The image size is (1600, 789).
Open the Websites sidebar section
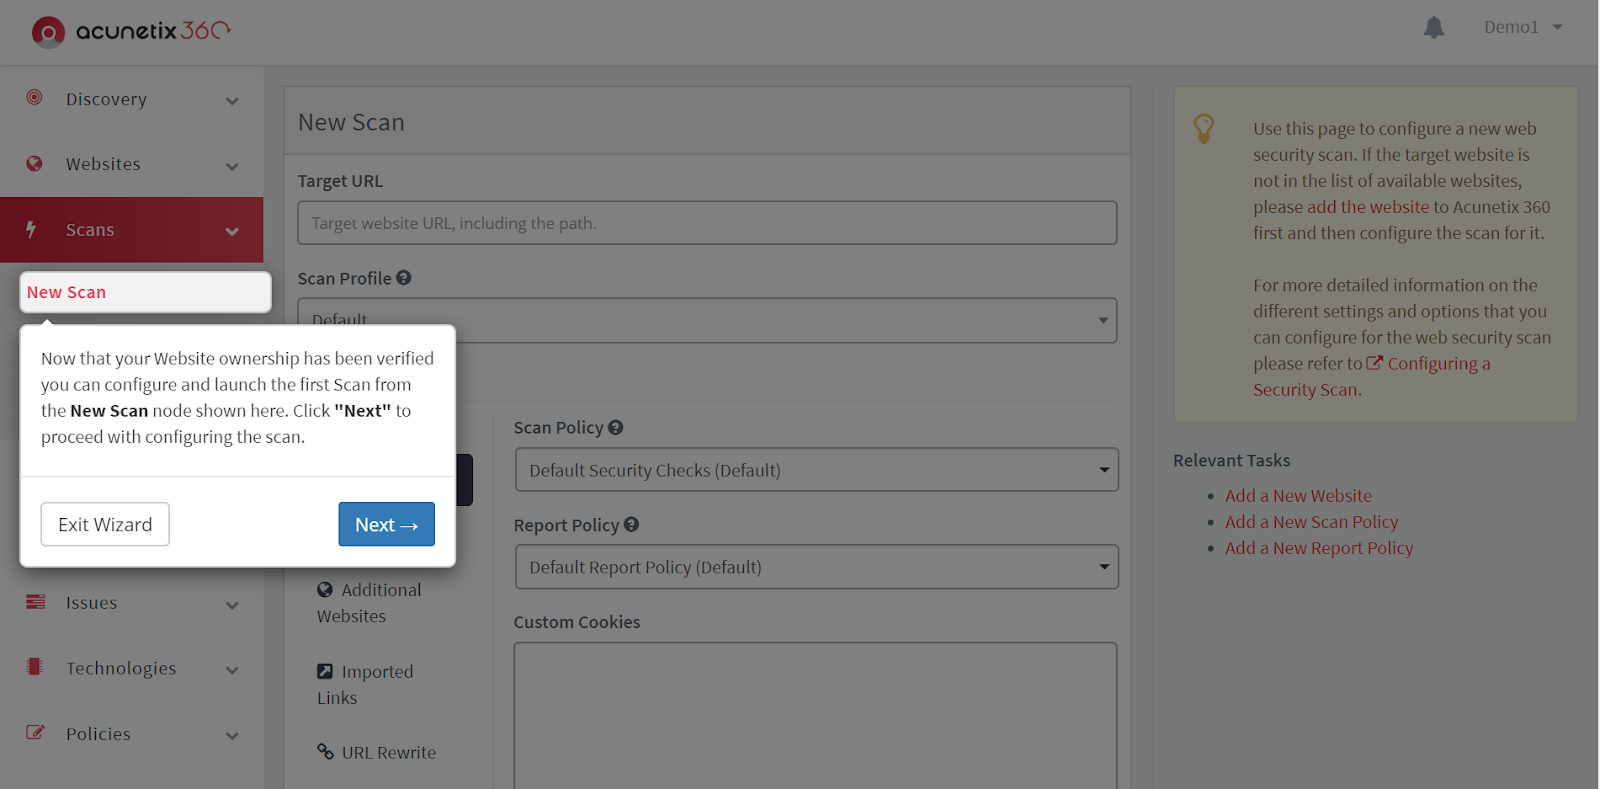(132, 164)
